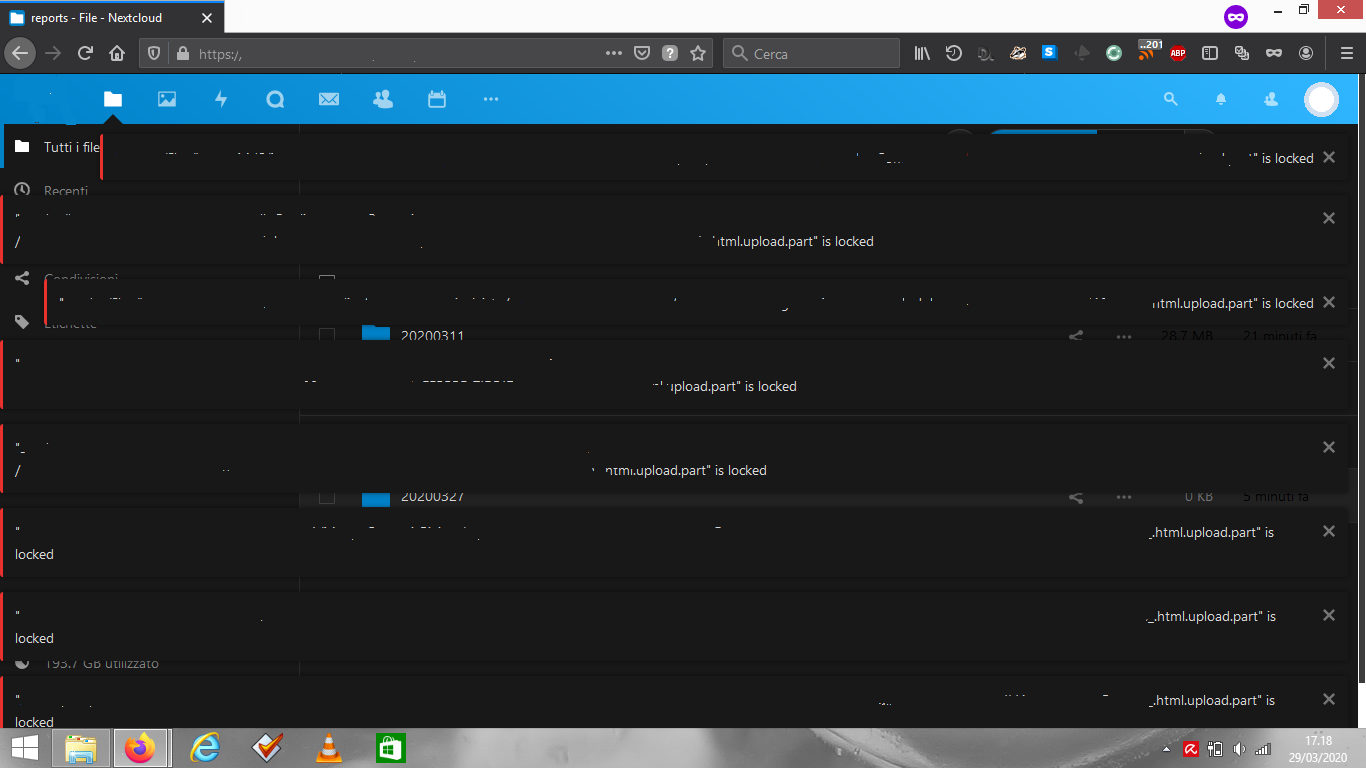Viewport: 1366px width, 768px height.
Task: Go back in Firefox
Action: tap(21, 53)
